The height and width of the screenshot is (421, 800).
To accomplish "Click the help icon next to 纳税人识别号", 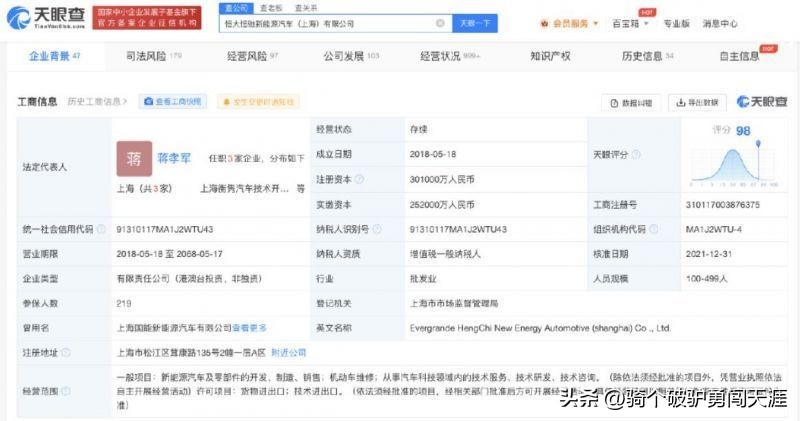I will 377,229.
